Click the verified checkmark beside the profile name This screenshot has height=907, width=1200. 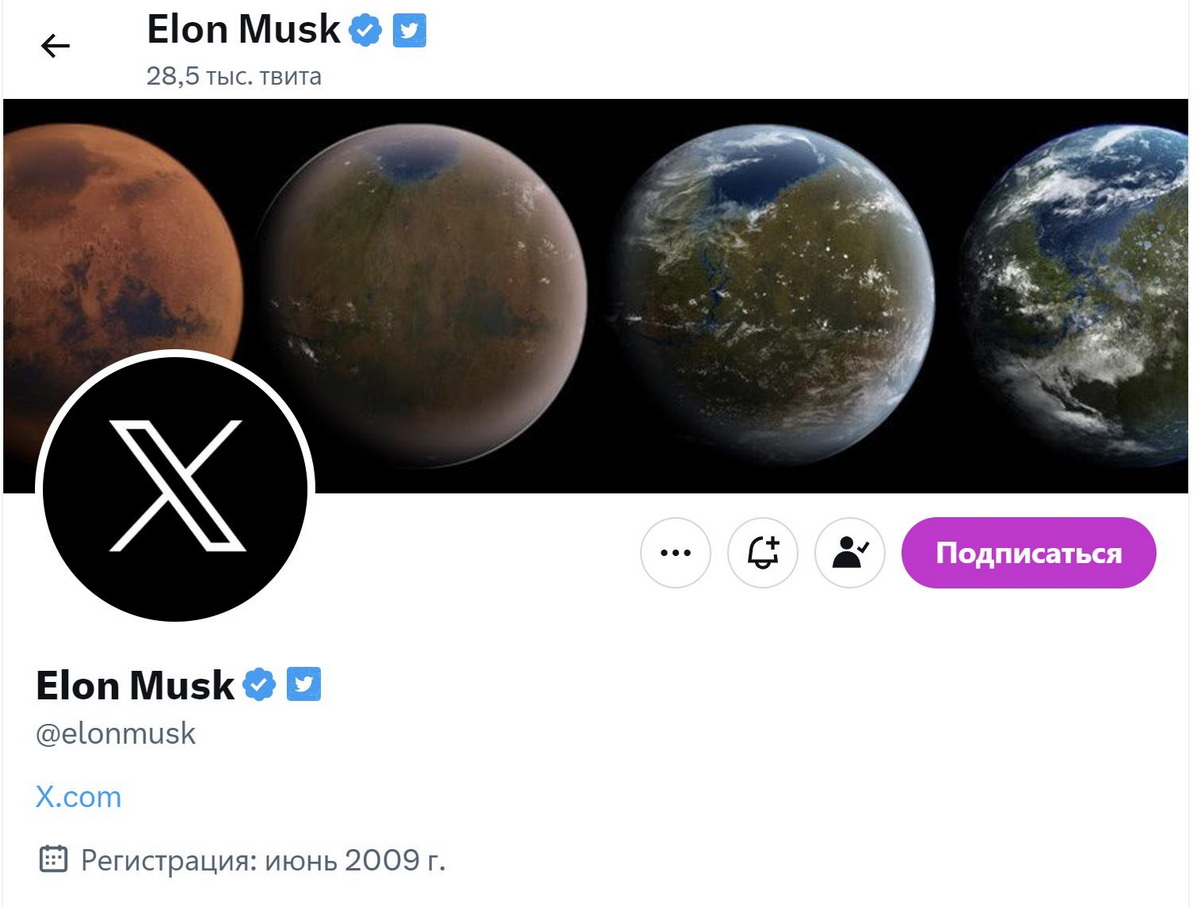click(259, 685)
